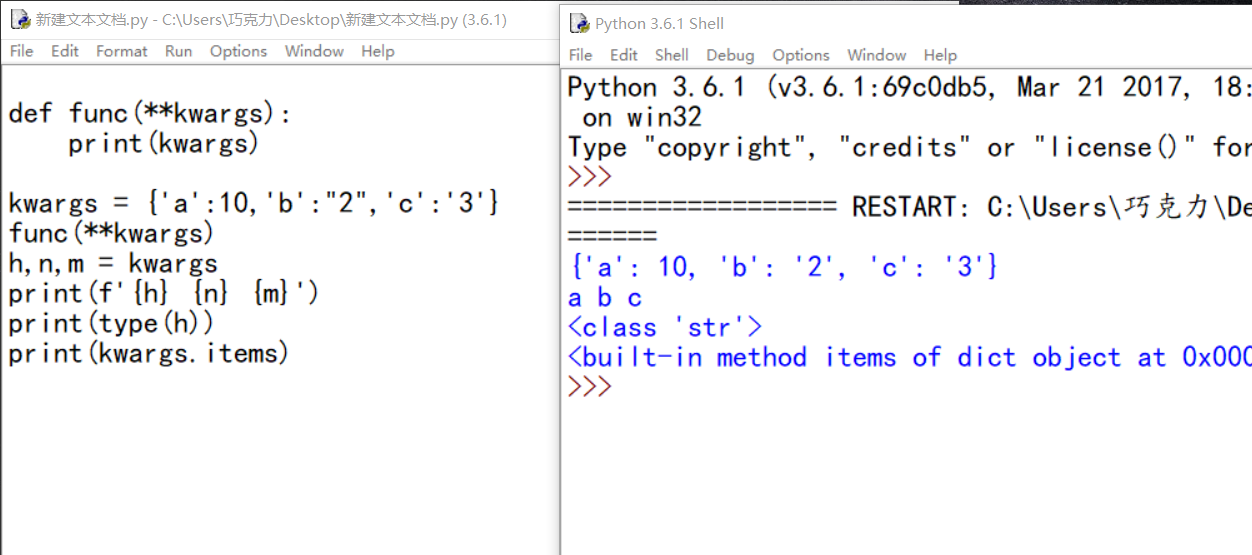Open Run menu in the editor window
Image resolution: width=1252 pixels, height=555 pixels.
coord(179,51)
